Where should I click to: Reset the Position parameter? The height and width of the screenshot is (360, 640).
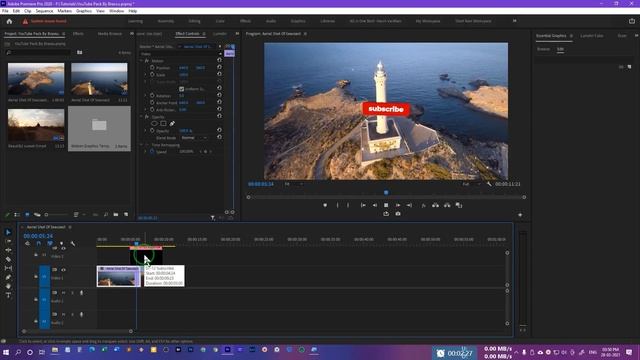pyautogui.click(x=219, y=67)
